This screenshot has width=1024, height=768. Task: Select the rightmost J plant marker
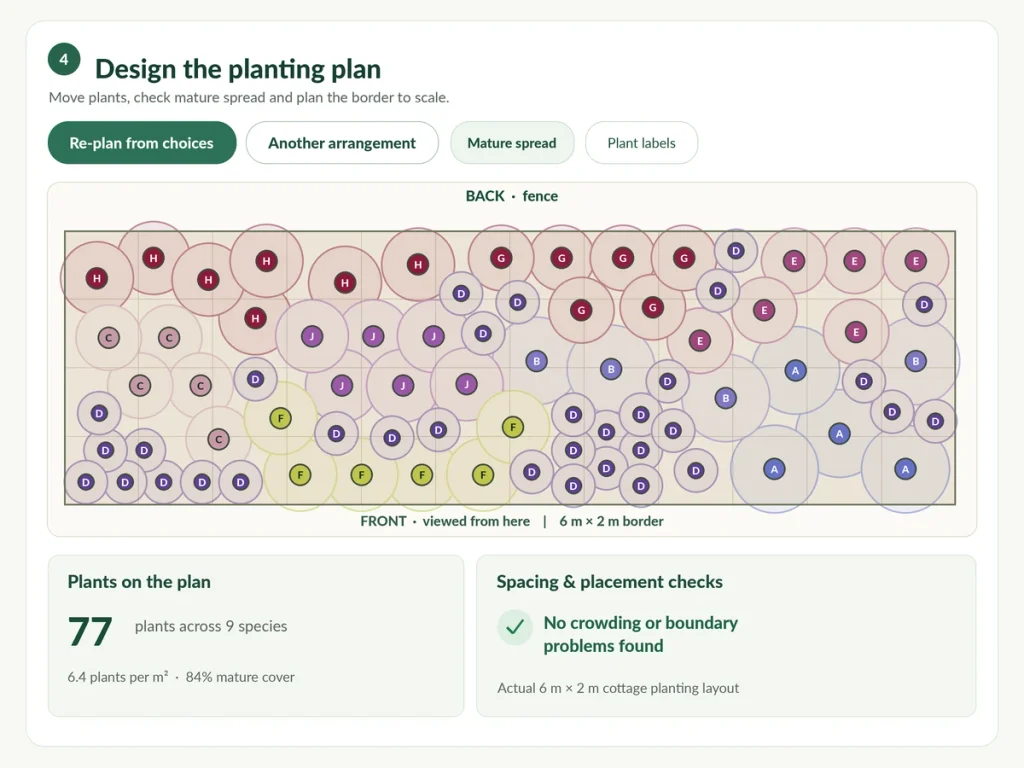[x=466, y=384]
